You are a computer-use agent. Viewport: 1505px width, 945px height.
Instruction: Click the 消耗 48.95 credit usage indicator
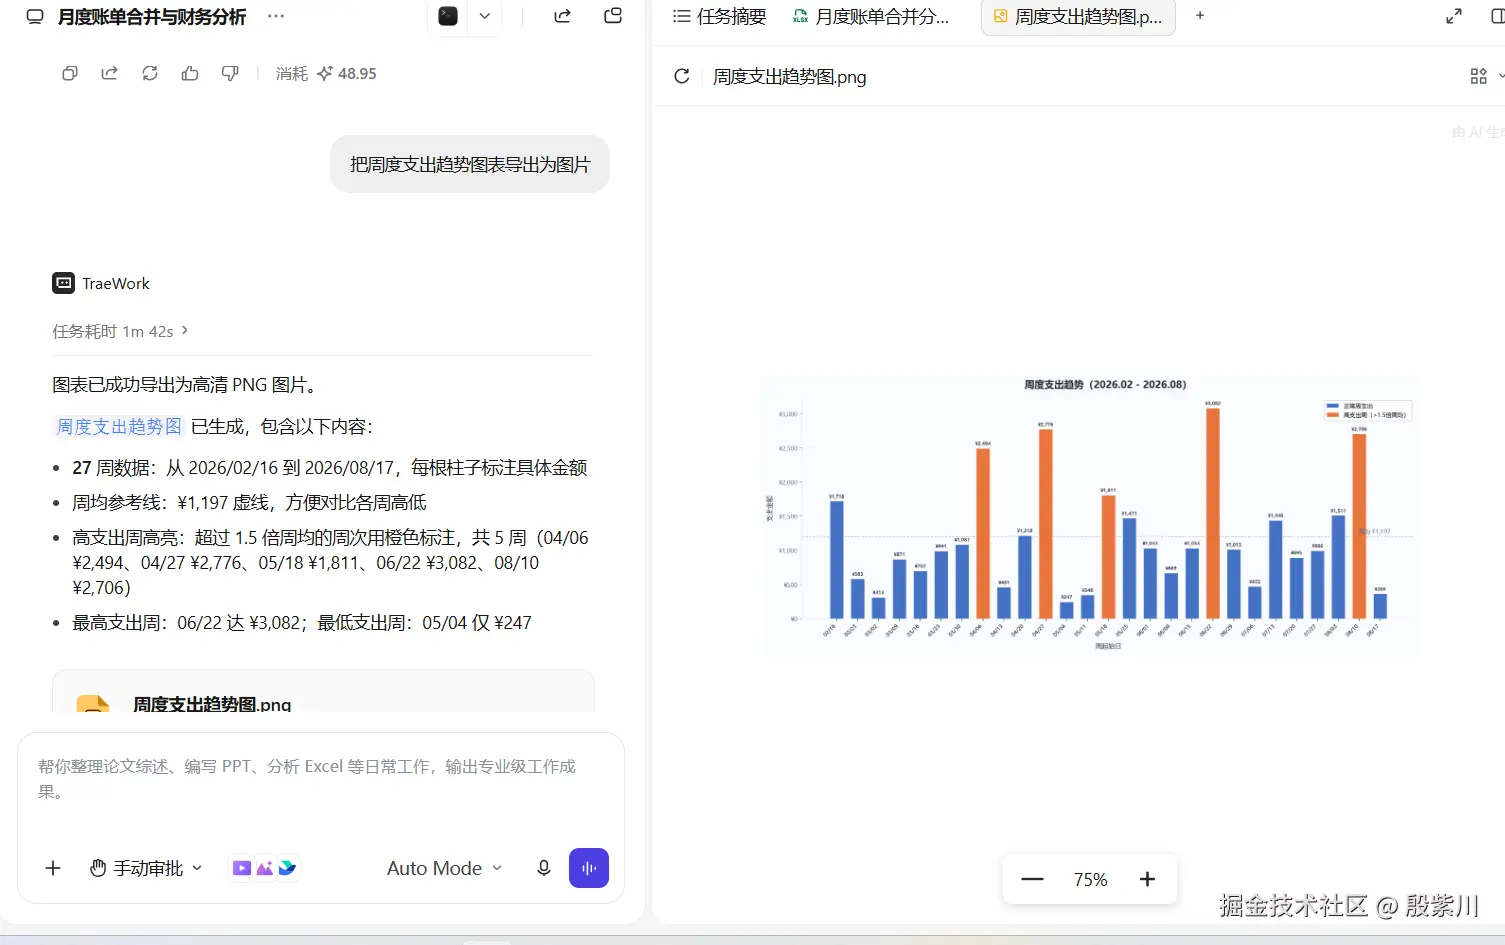[326, 73]
